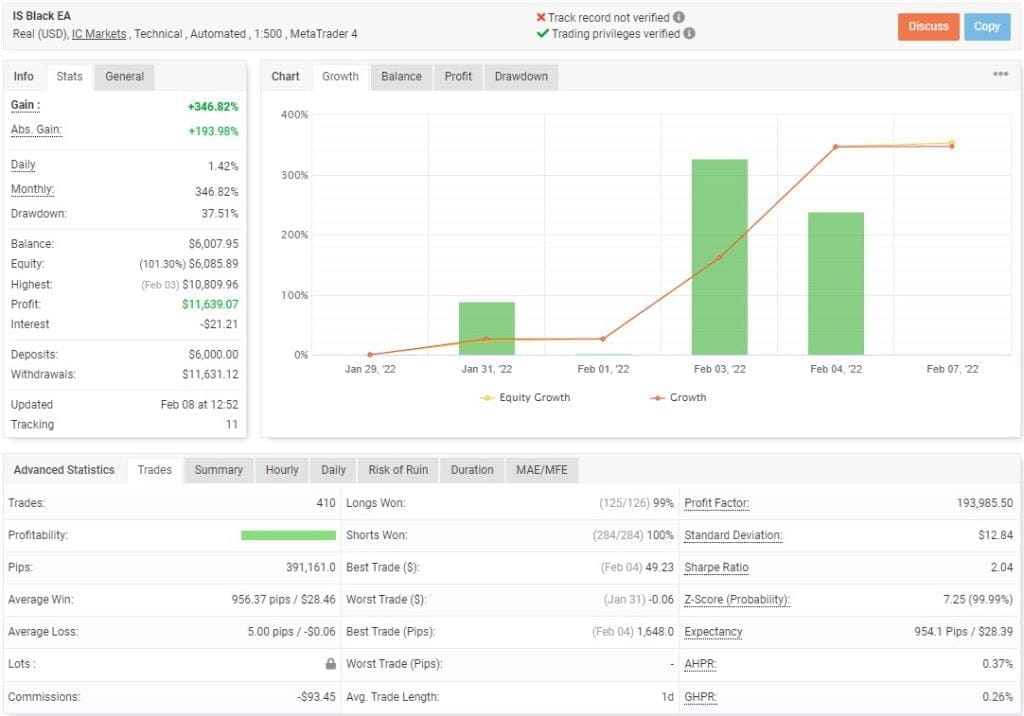Switch to the Summary statistics tab
The image size is (1024, 716).
click(x=218, y=469)
